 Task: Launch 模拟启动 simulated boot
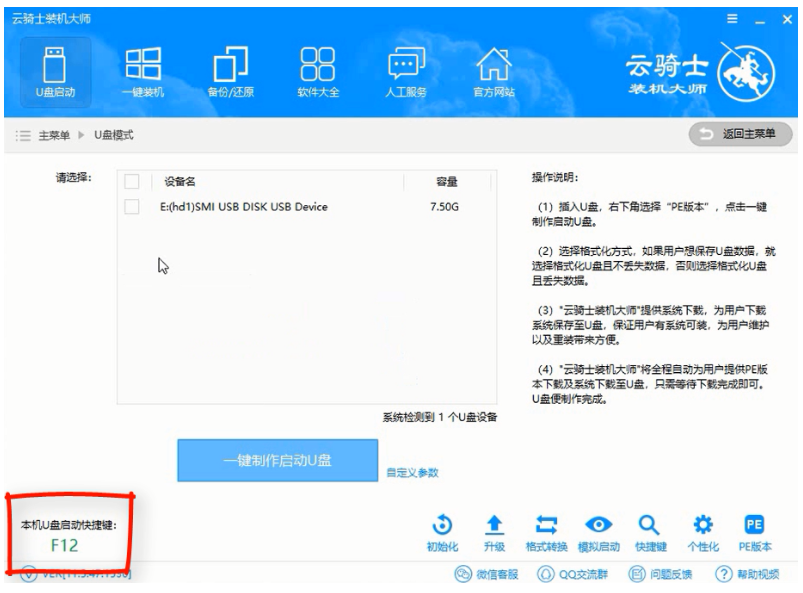[599, 532]
